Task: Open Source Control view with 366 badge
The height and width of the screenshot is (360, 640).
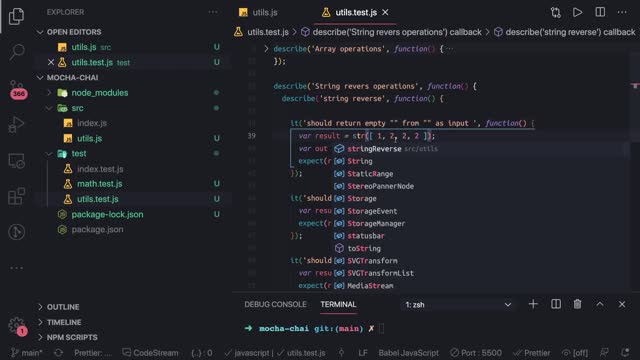Action: click(17, 89)
